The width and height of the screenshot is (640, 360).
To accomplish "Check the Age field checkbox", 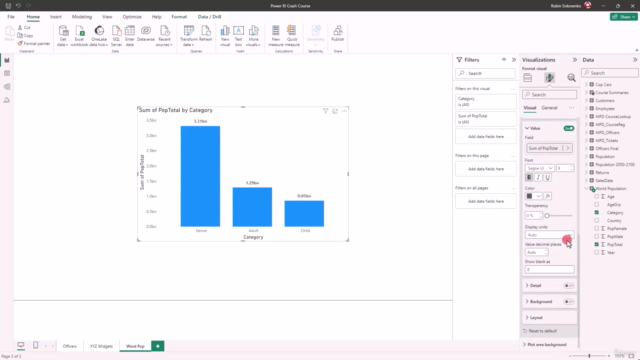I will pos(597,197).
